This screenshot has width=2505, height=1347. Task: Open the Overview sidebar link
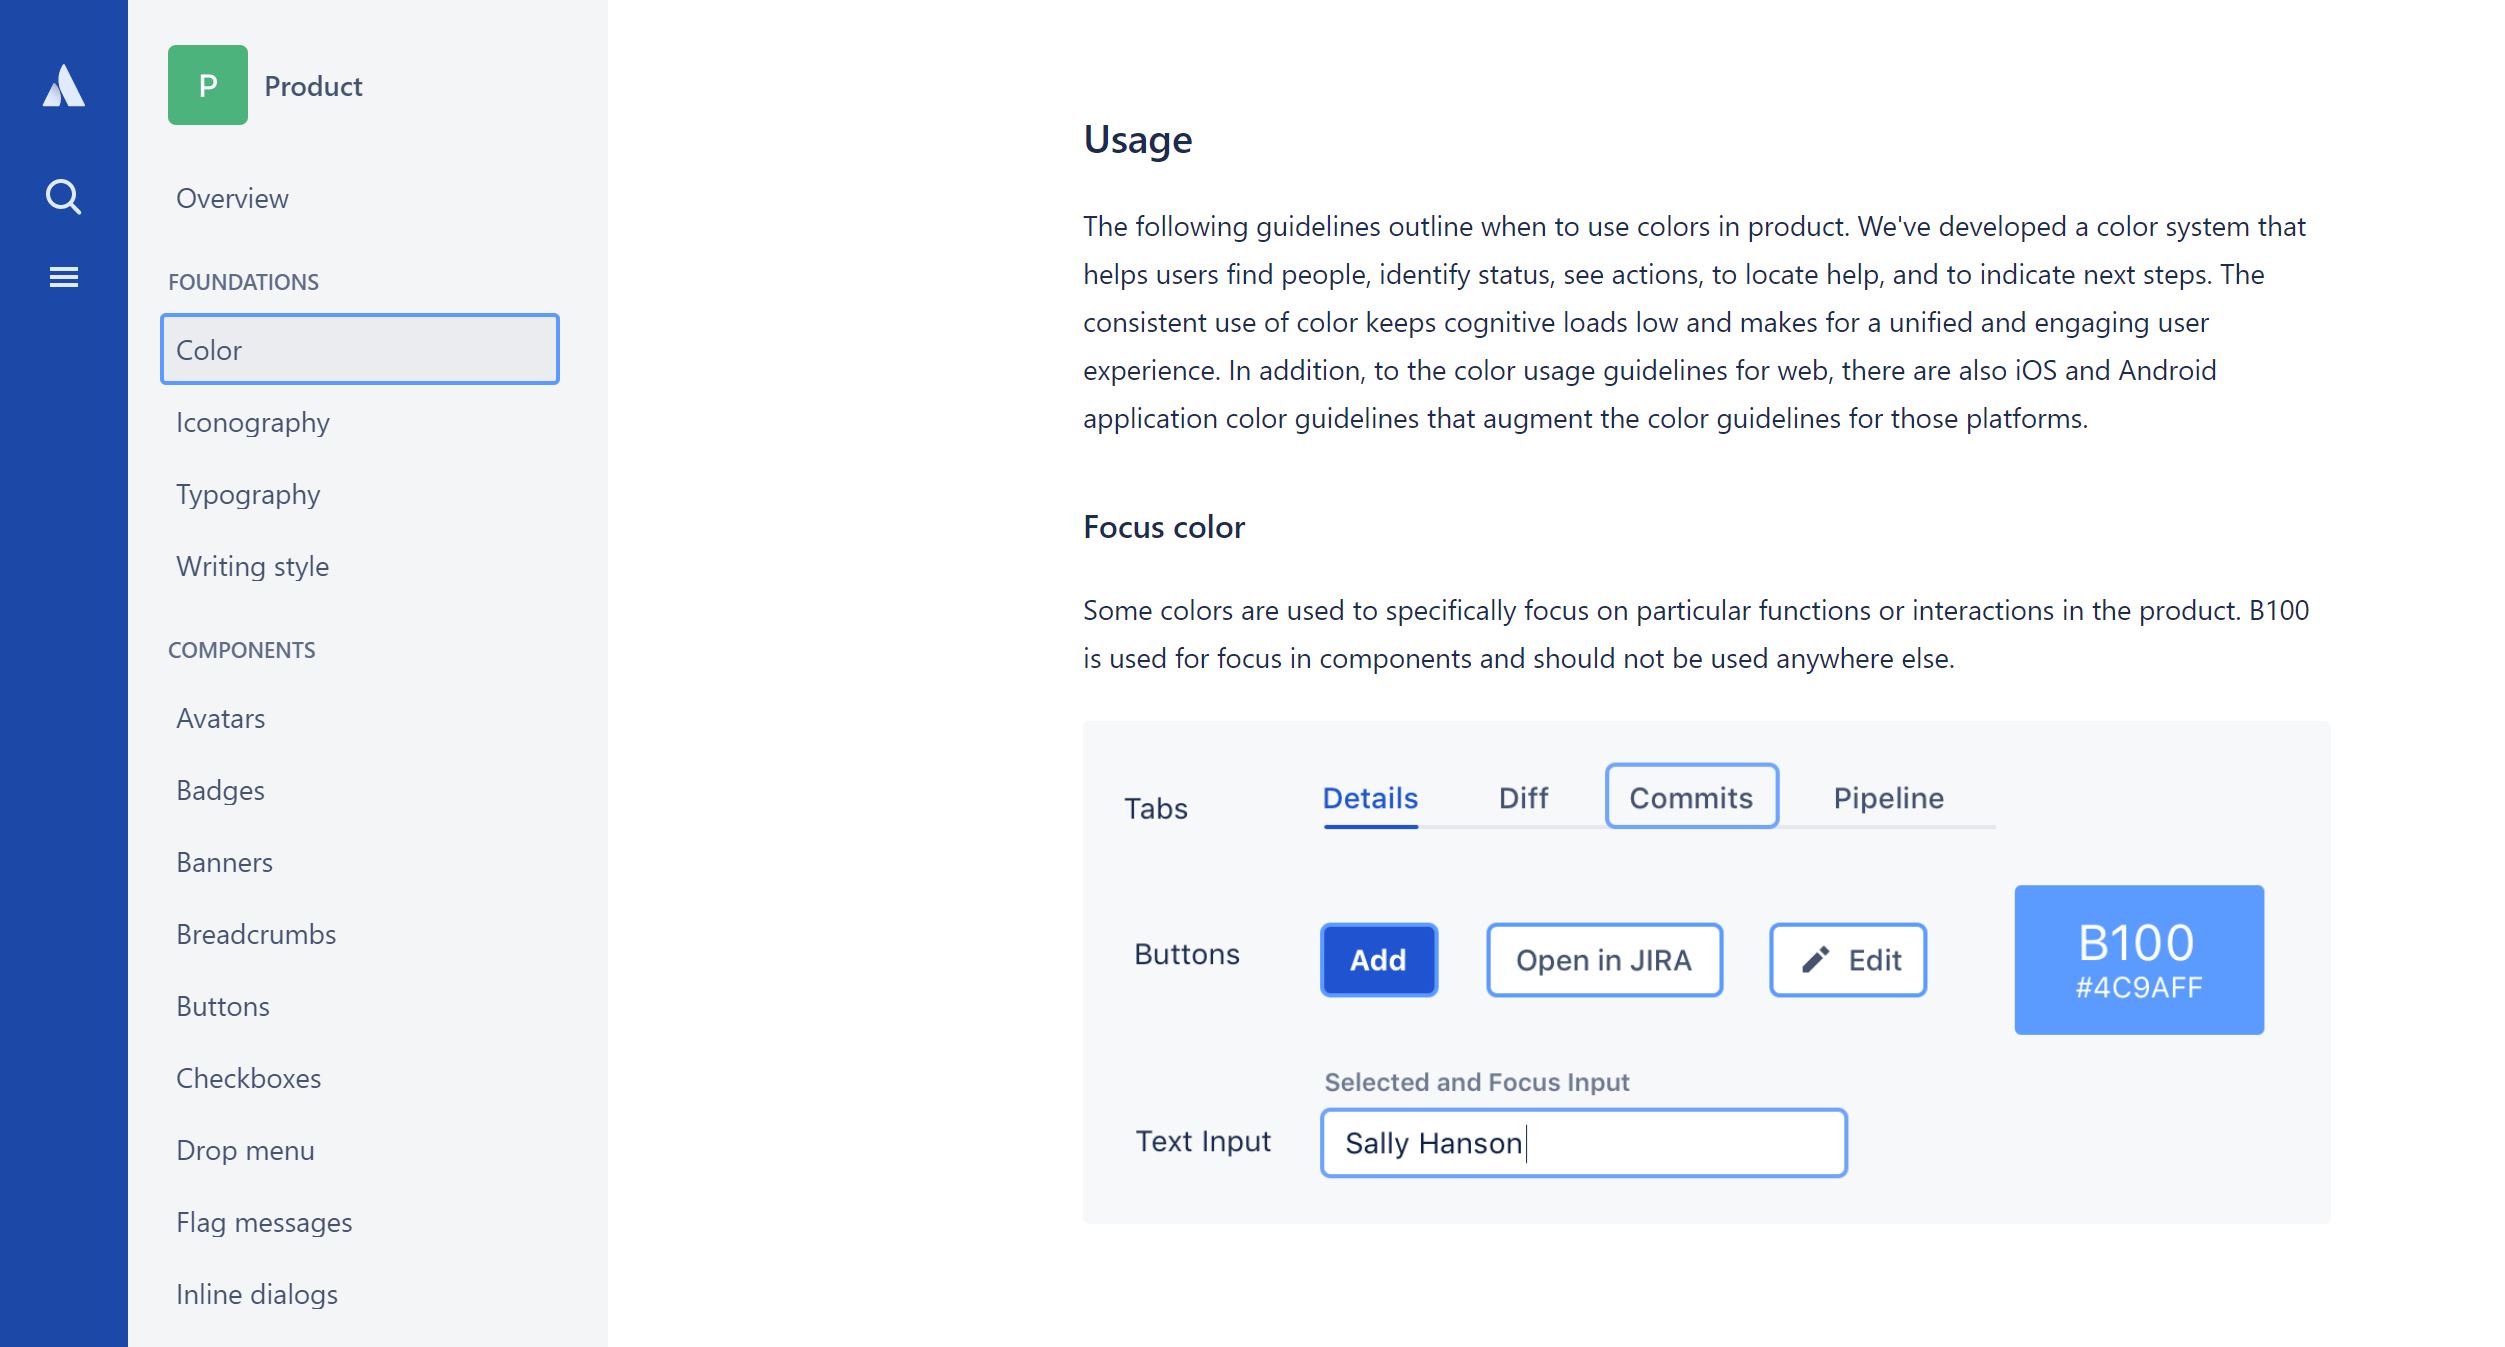point(232,198)
